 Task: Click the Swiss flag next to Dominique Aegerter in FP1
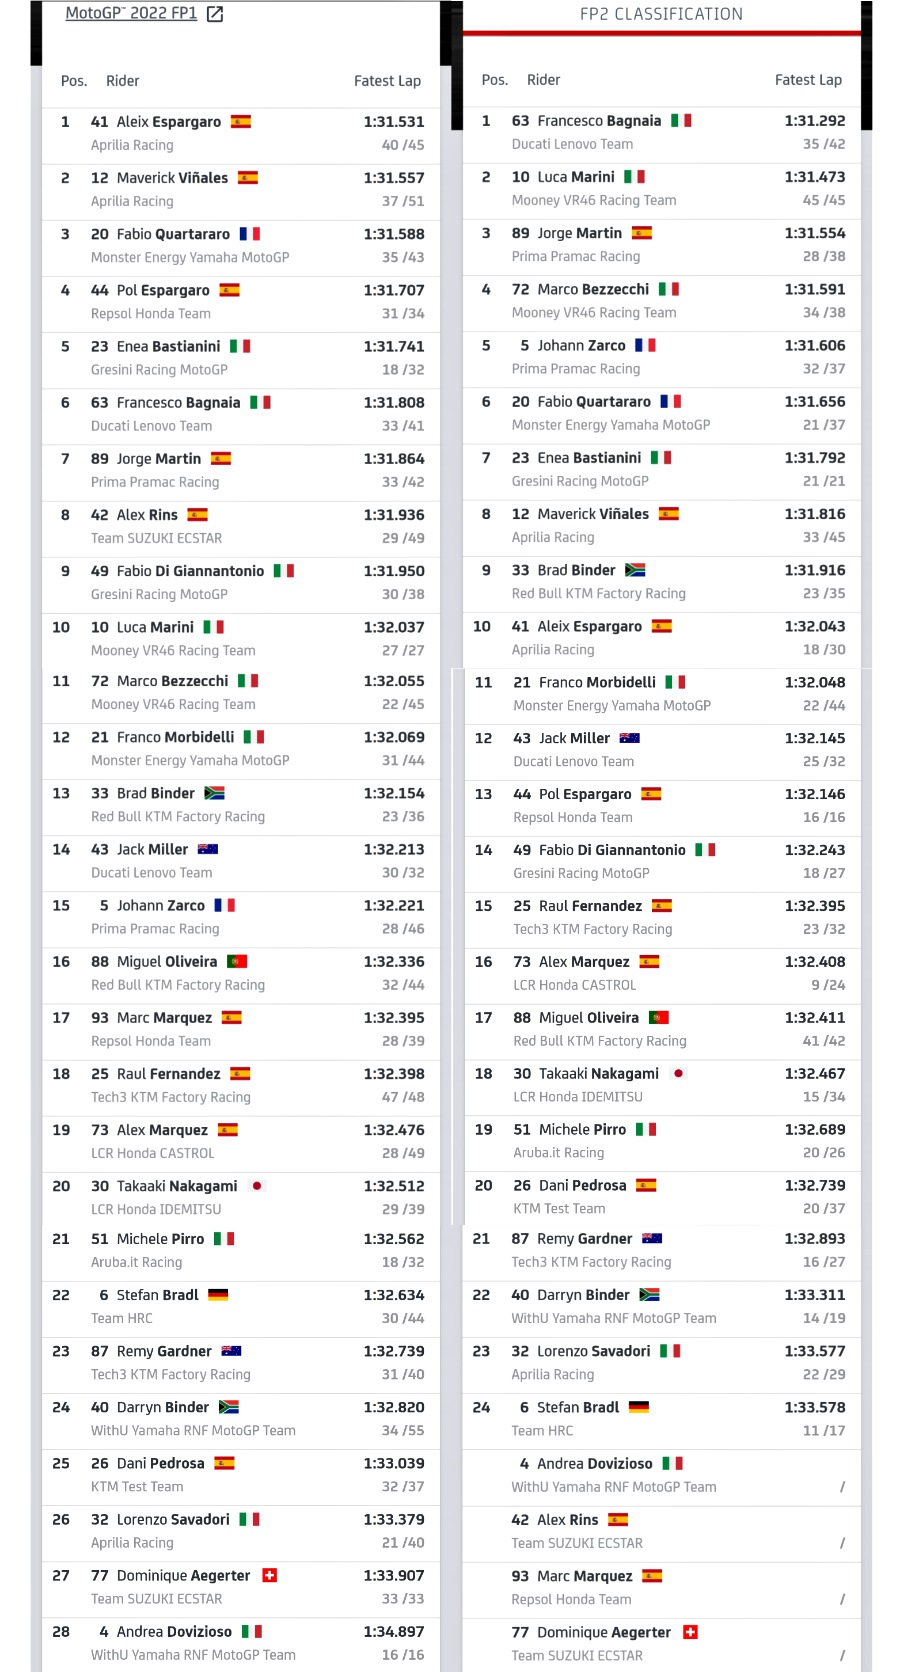[x=269, y=1576]
